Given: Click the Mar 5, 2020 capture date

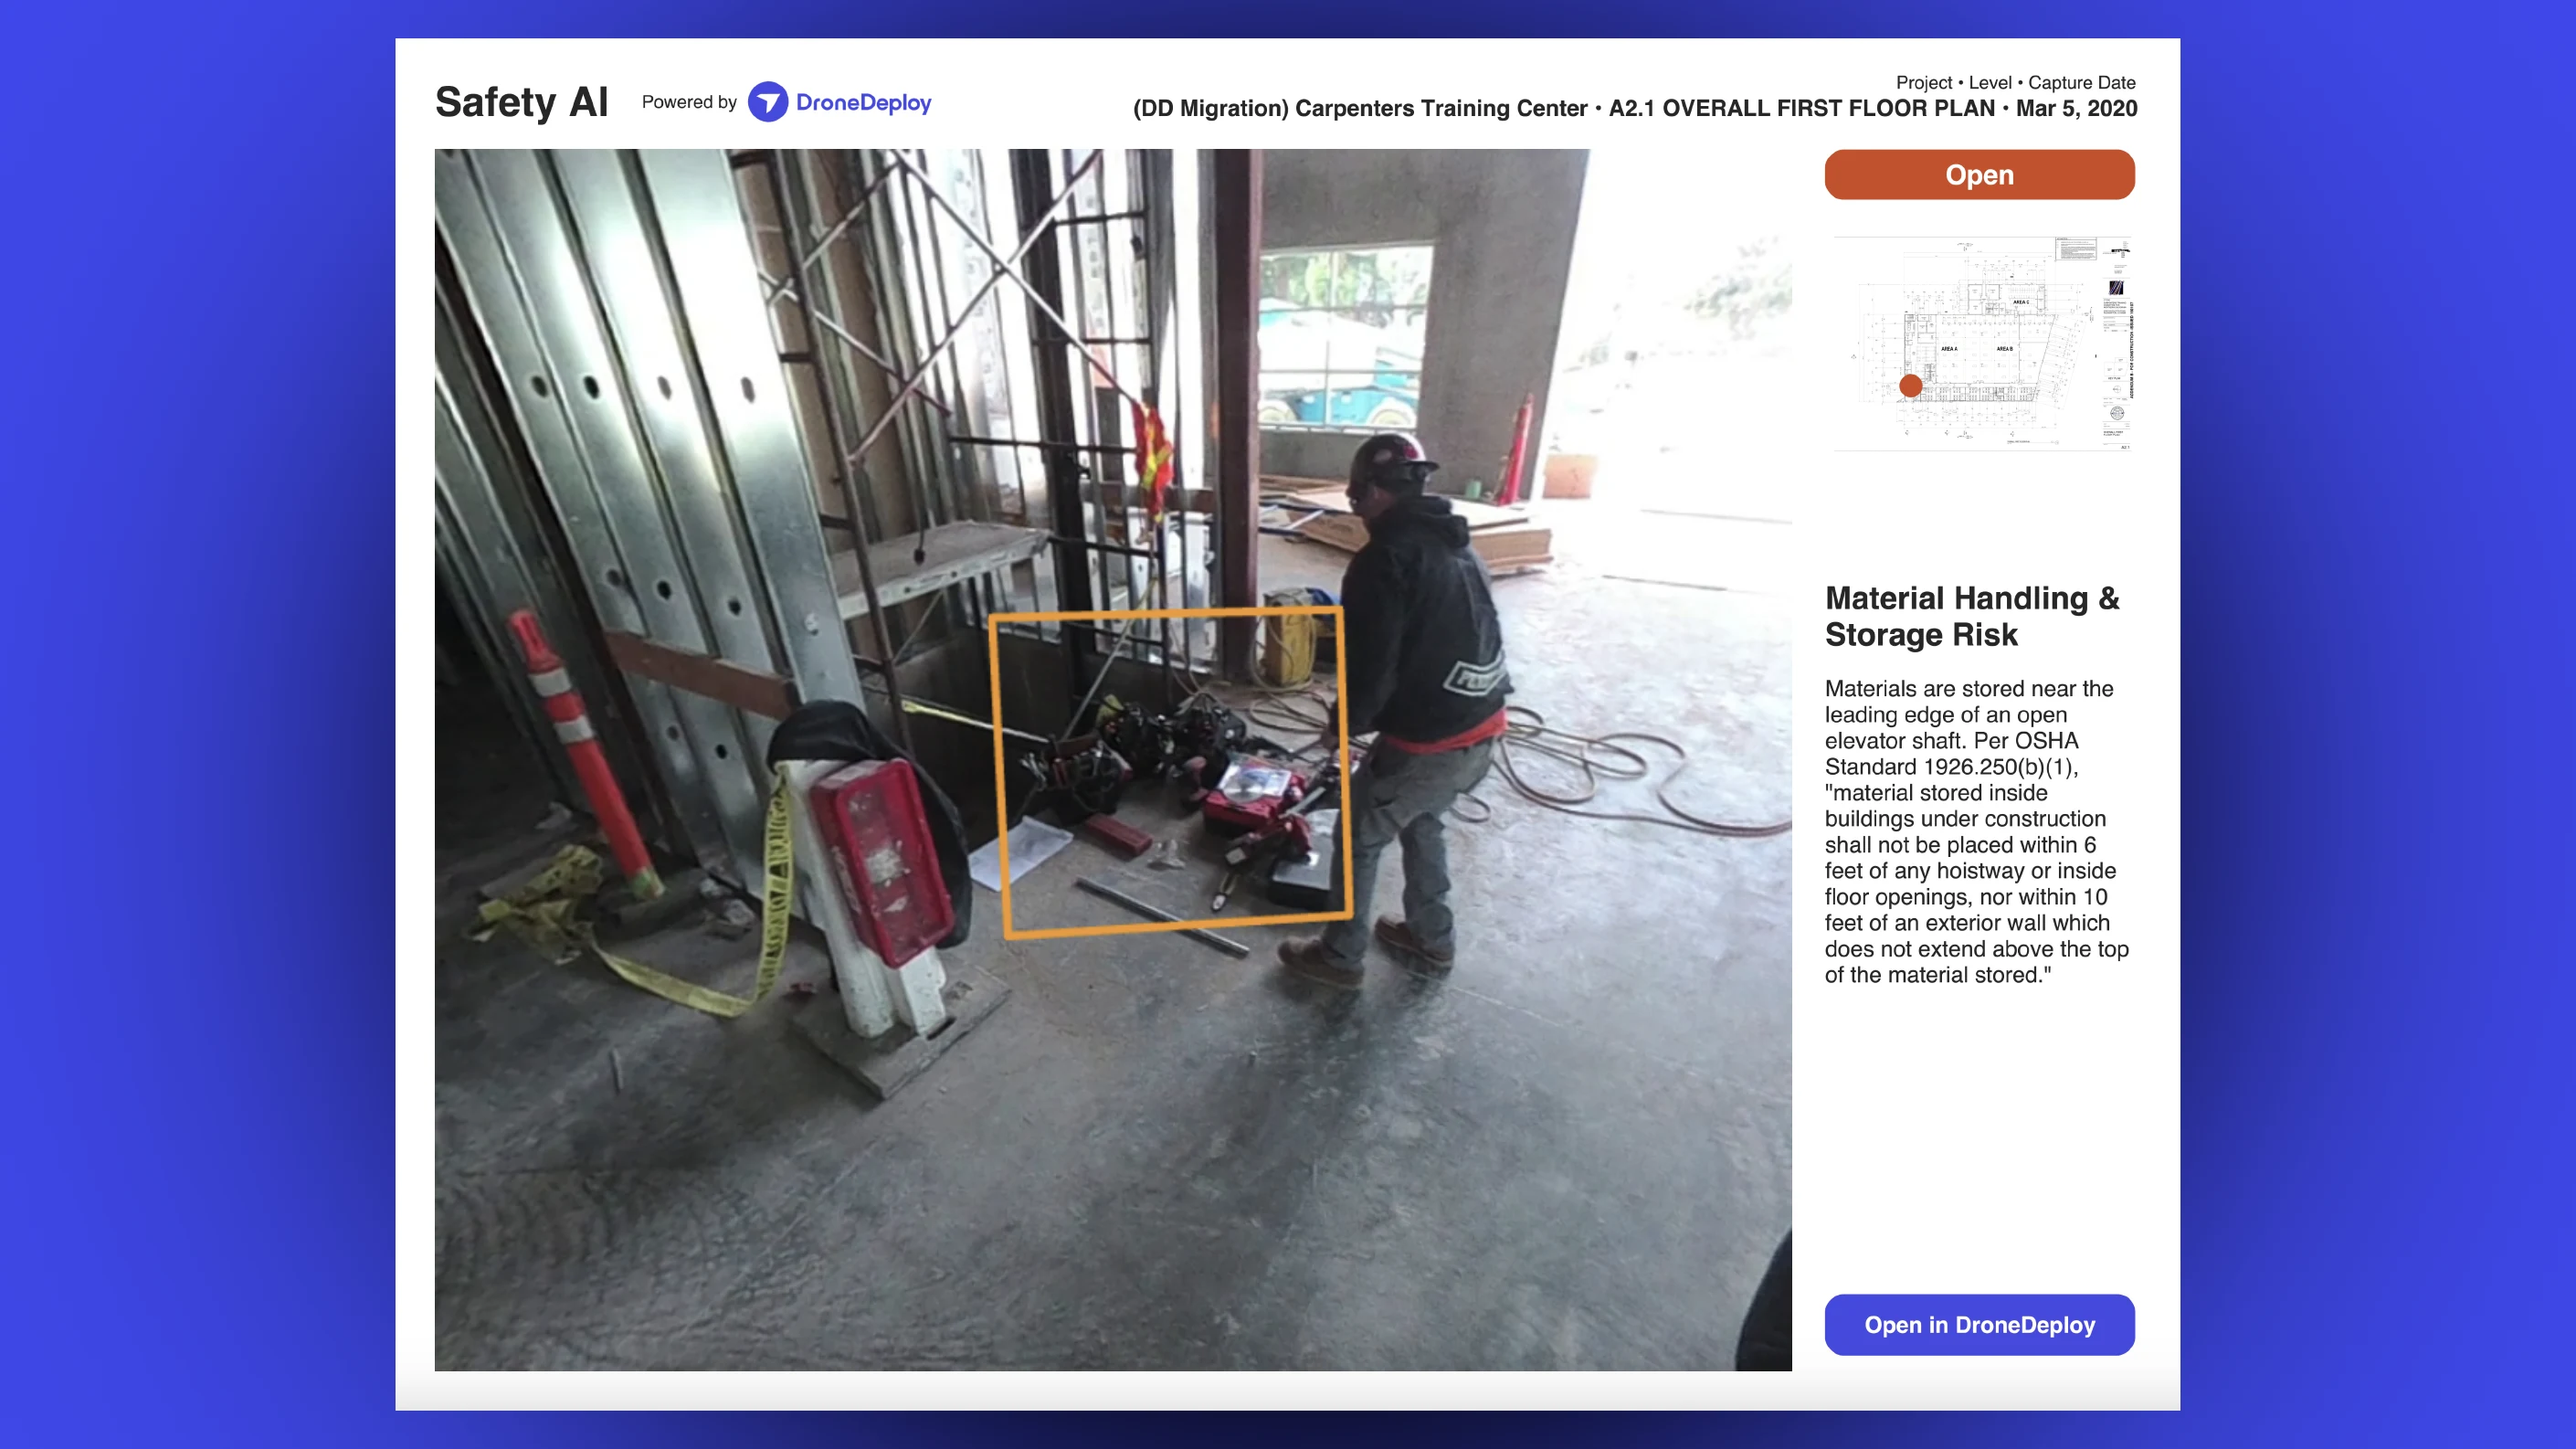Looking at the screenshot, I should click(x=2076, y=108).
